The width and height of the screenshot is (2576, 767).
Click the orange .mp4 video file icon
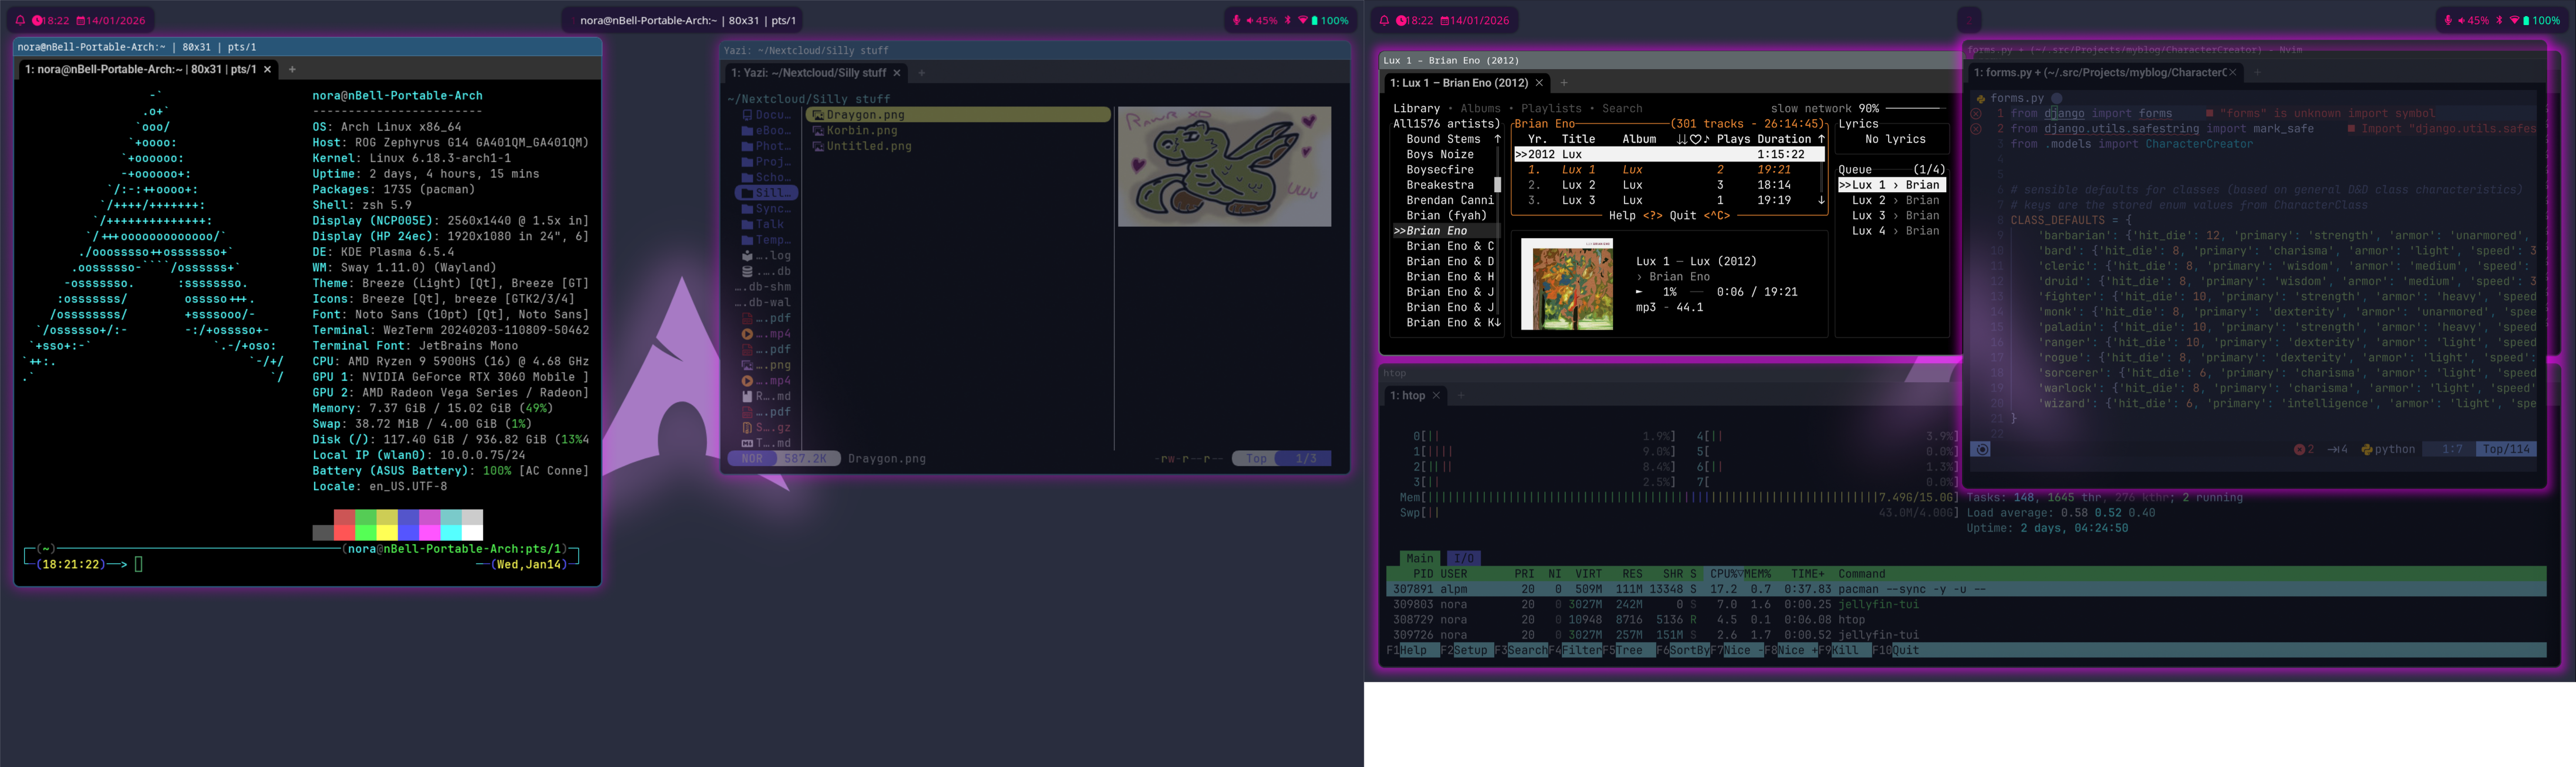click(x=747, y=334)
